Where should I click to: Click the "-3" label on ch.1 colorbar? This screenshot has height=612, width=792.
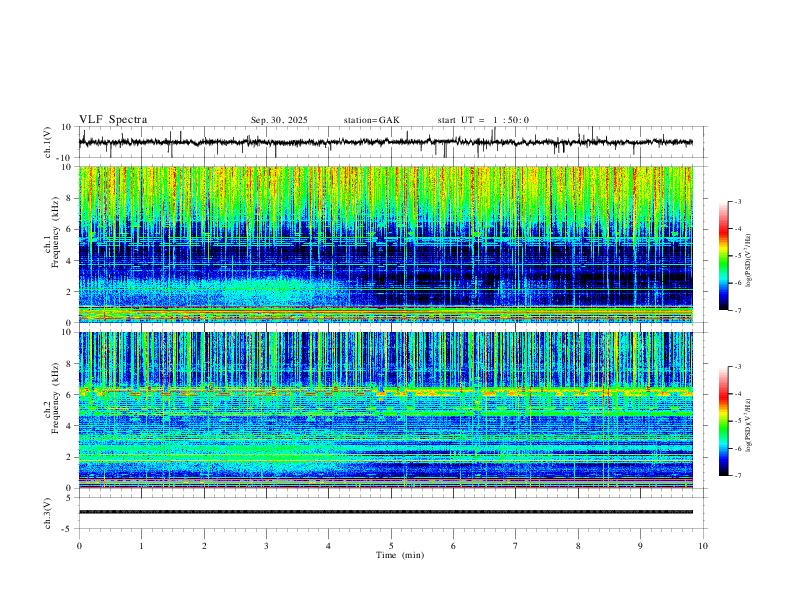(738, 201)
